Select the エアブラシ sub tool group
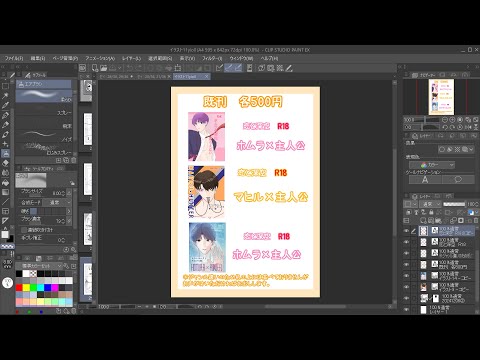The image size is (480, 360). tap(44, 84)
